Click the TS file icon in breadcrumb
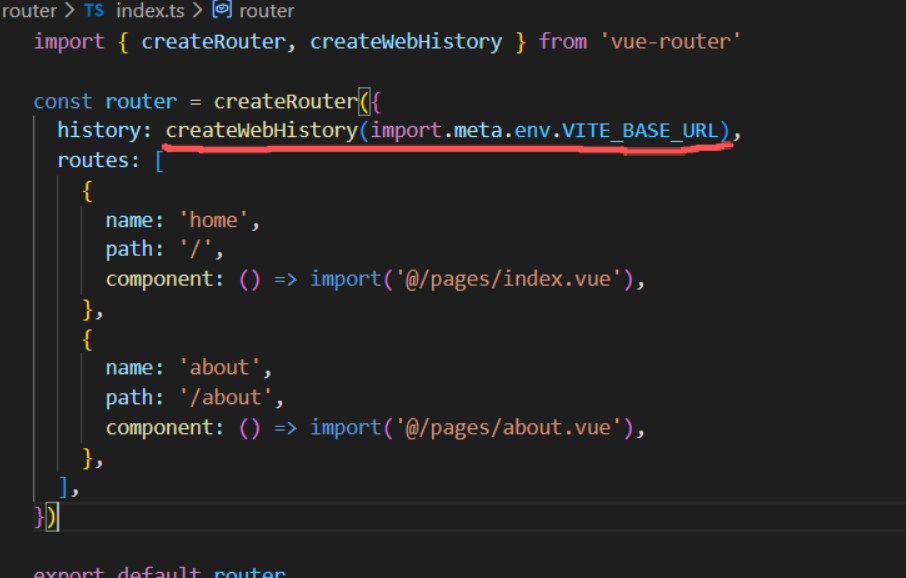 click(94, 11)
